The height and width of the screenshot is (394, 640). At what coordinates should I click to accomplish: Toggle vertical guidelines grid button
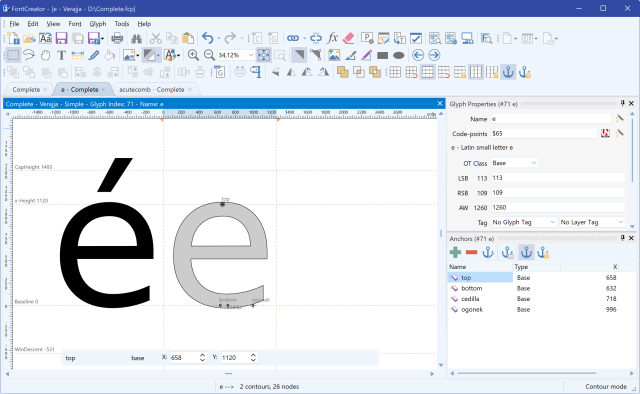(x=476, y=72)
